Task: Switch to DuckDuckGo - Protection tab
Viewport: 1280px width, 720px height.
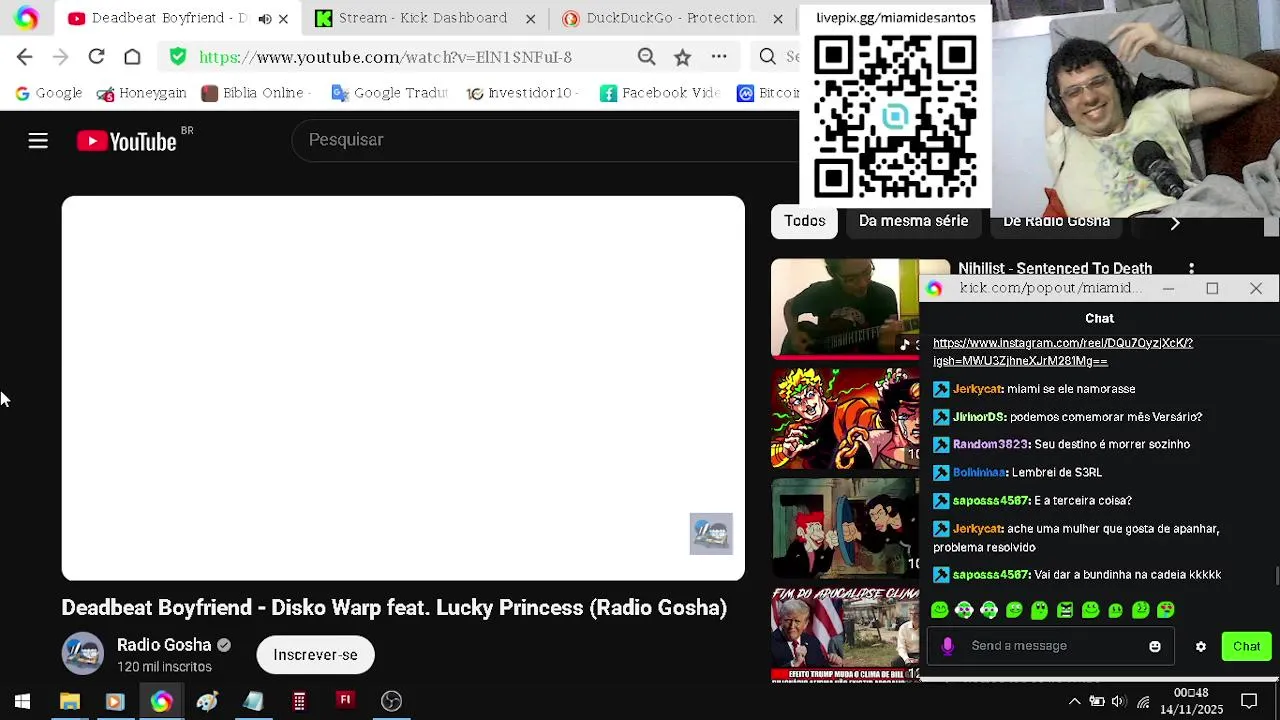Action: point(671,18)
